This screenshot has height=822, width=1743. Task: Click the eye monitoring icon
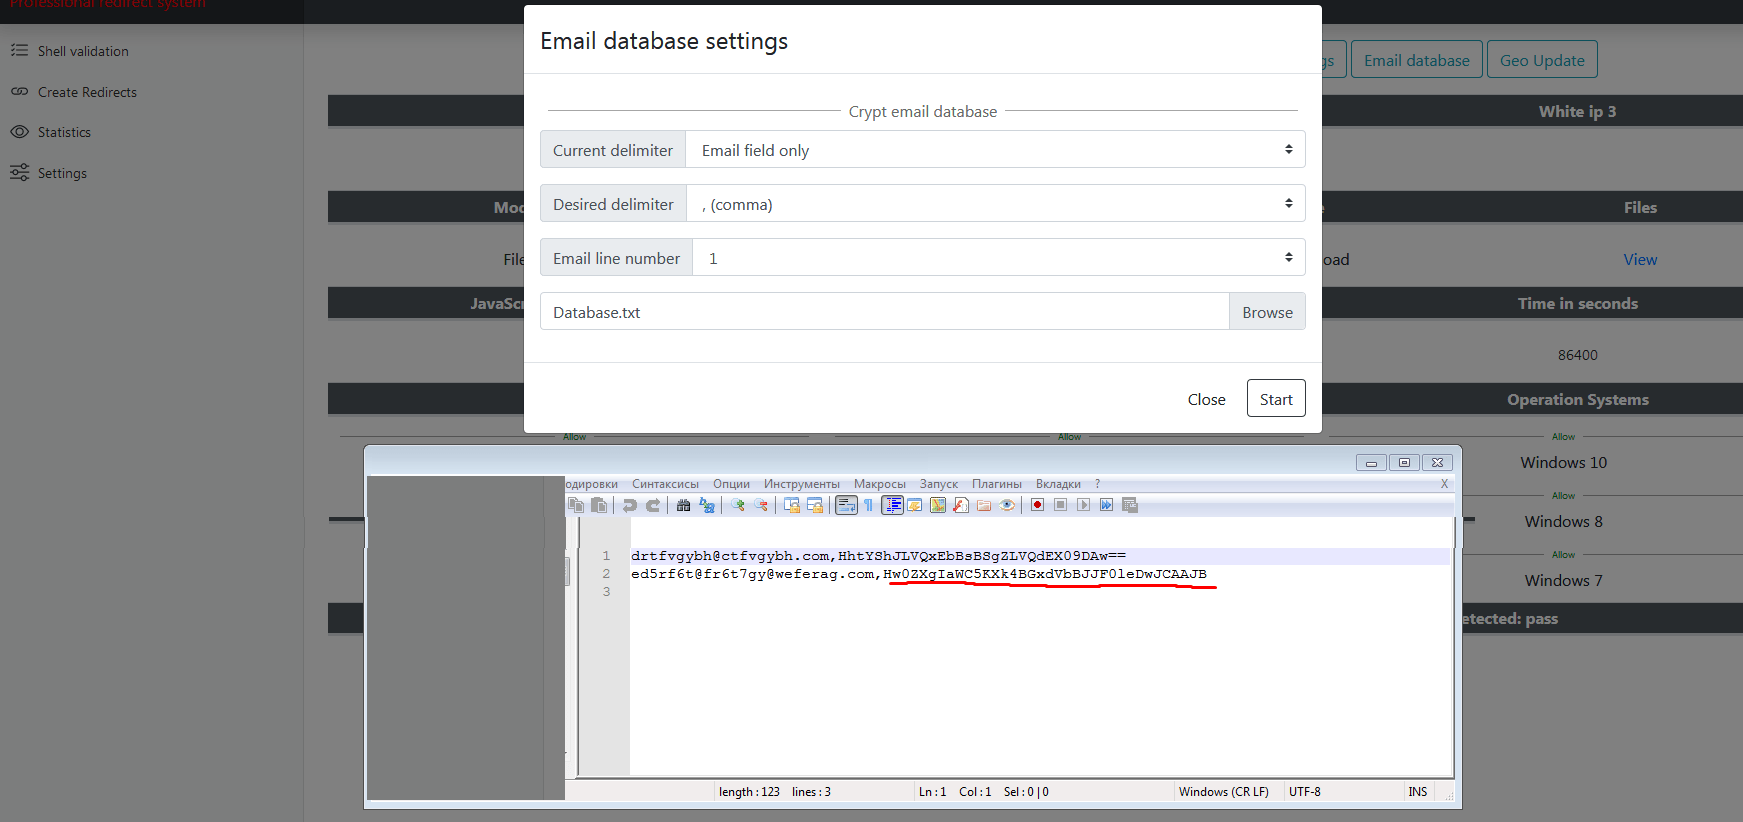tap(1007, 505)
